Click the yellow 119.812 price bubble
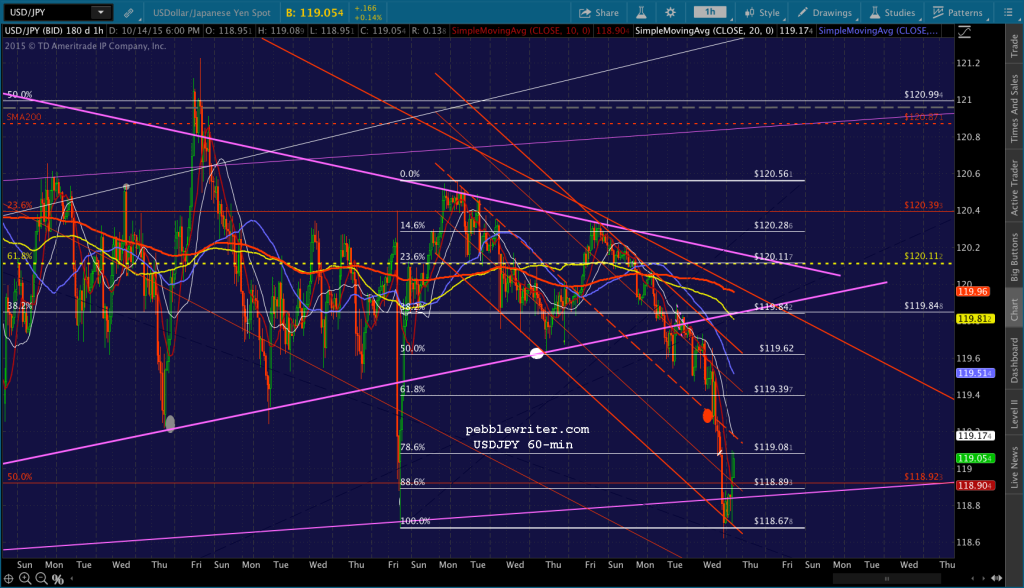This screenshot has width=1024, height=588. coord(975,319)
